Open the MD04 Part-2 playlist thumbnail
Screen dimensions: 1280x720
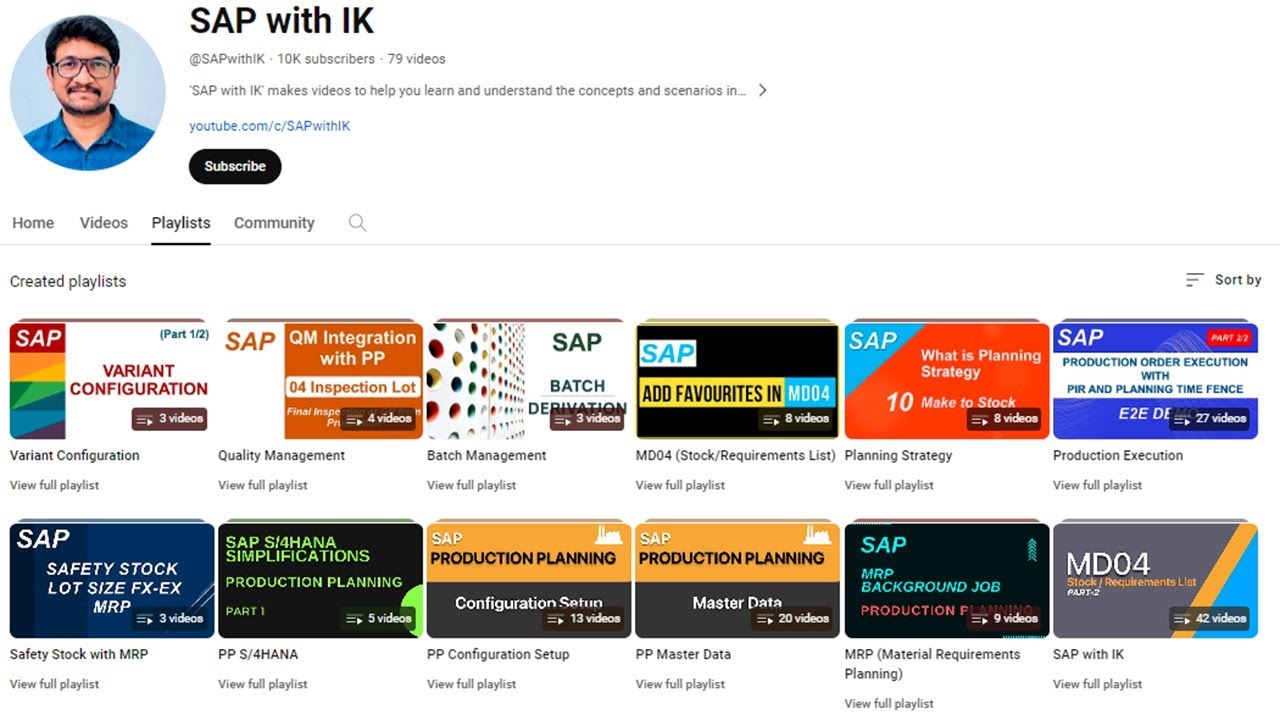pos(1155,580)
